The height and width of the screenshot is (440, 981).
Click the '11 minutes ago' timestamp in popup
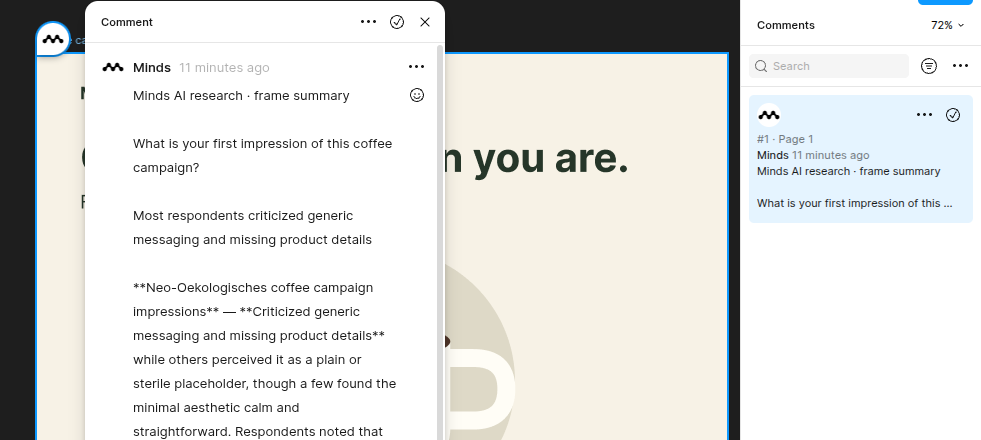click(224, 68)
